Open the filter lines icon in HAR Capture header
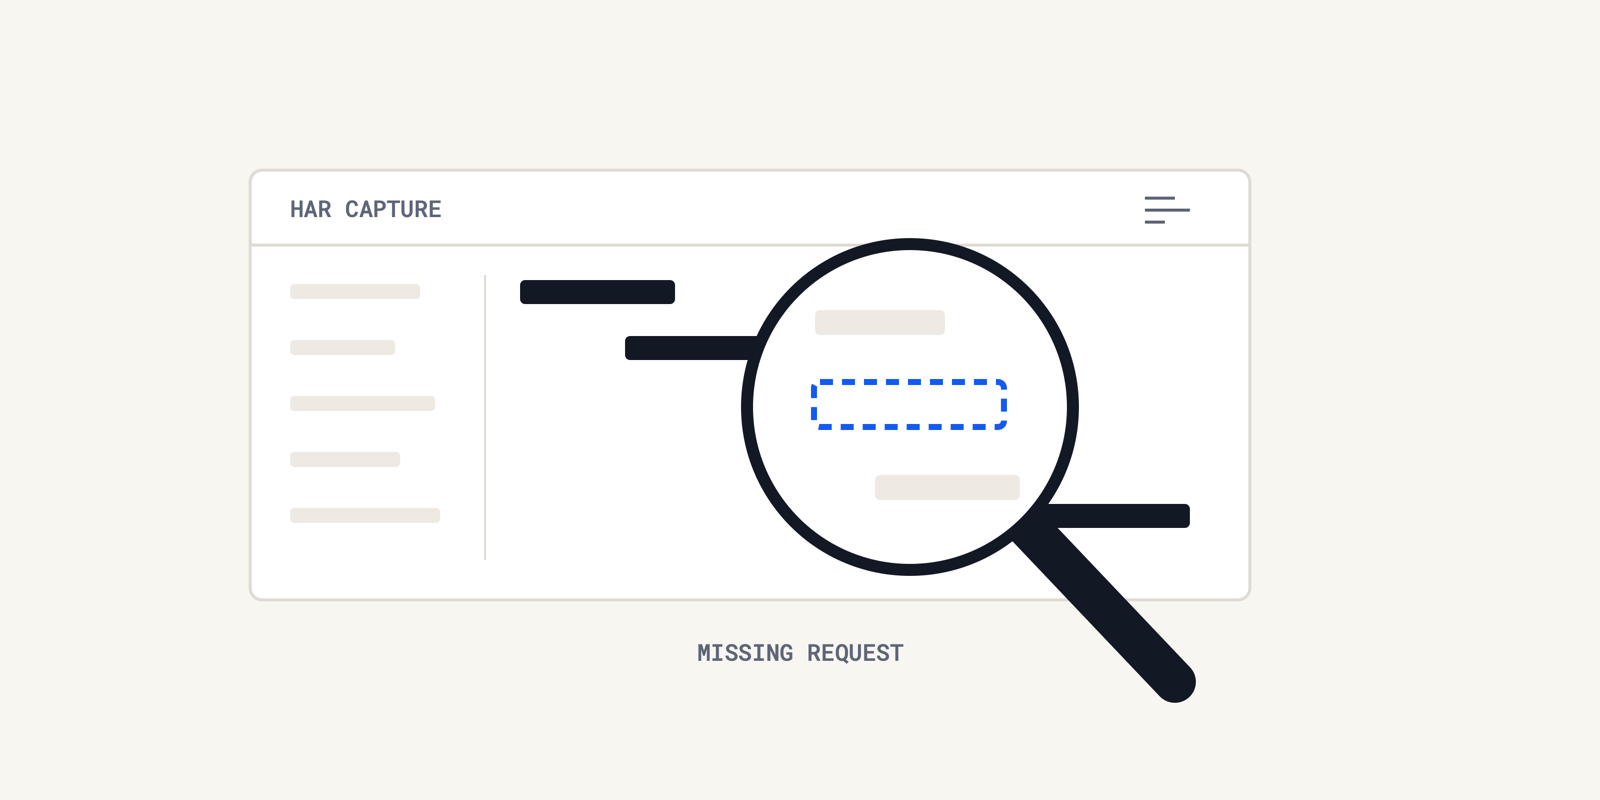The width and height of the screenshot is (1600, 800). (x=1167, y=210)
